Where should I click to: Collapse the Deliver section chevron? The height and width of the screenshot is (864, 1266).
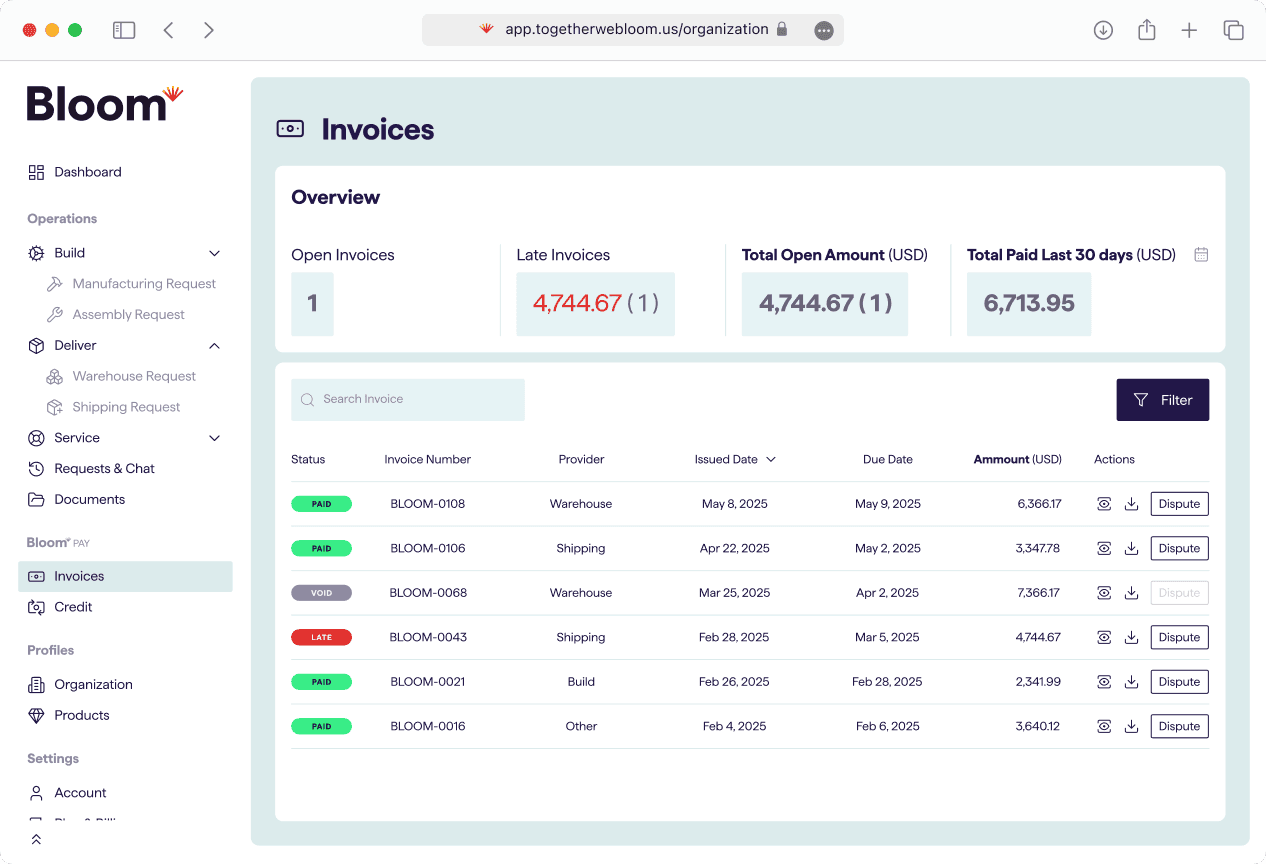[214, 346]
